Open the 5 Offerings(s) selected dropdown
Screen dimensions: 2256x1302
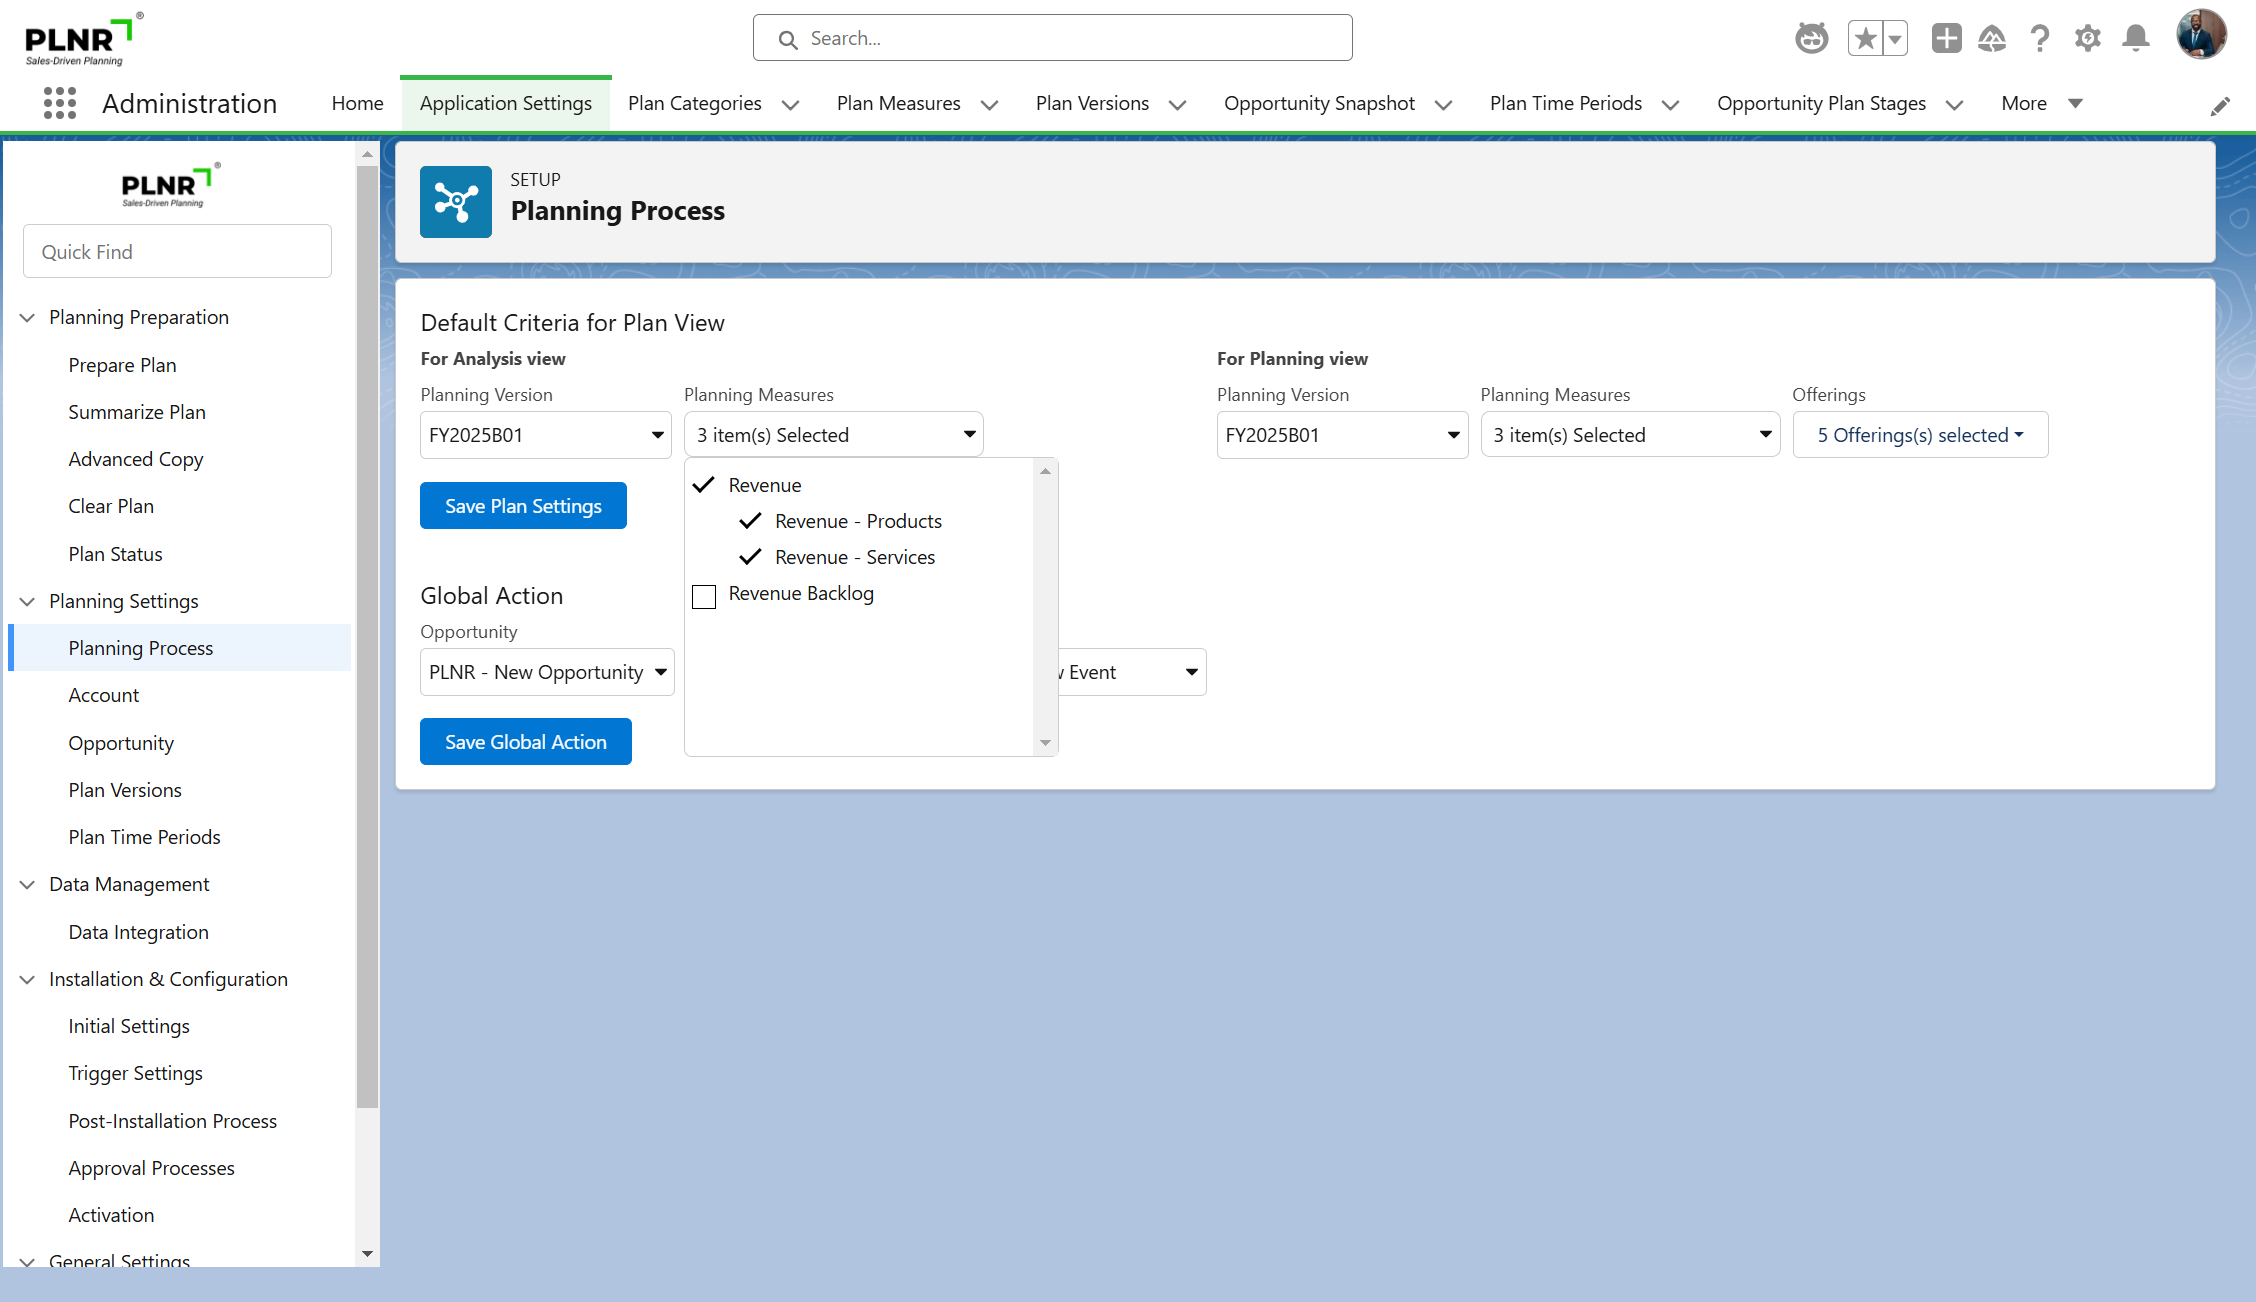[1920, 435]
